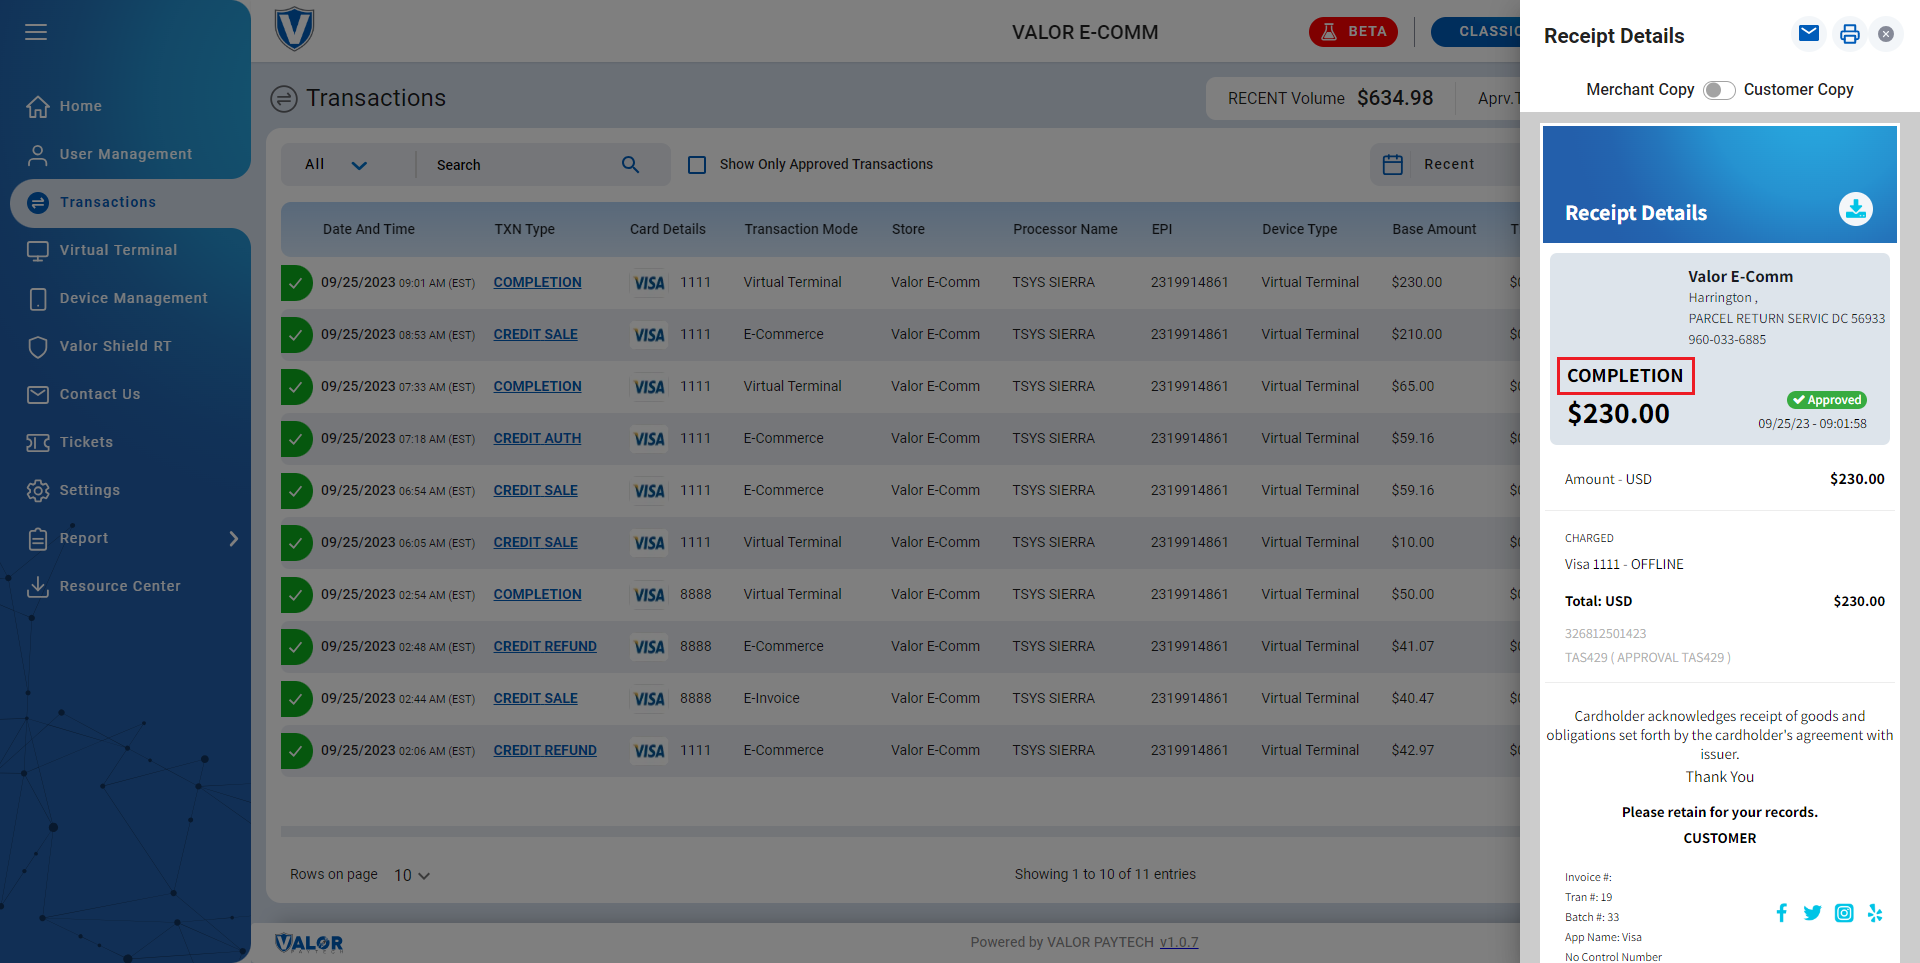Click the search magnifier icon
The image size is (1920, 963).
point(630,164)
